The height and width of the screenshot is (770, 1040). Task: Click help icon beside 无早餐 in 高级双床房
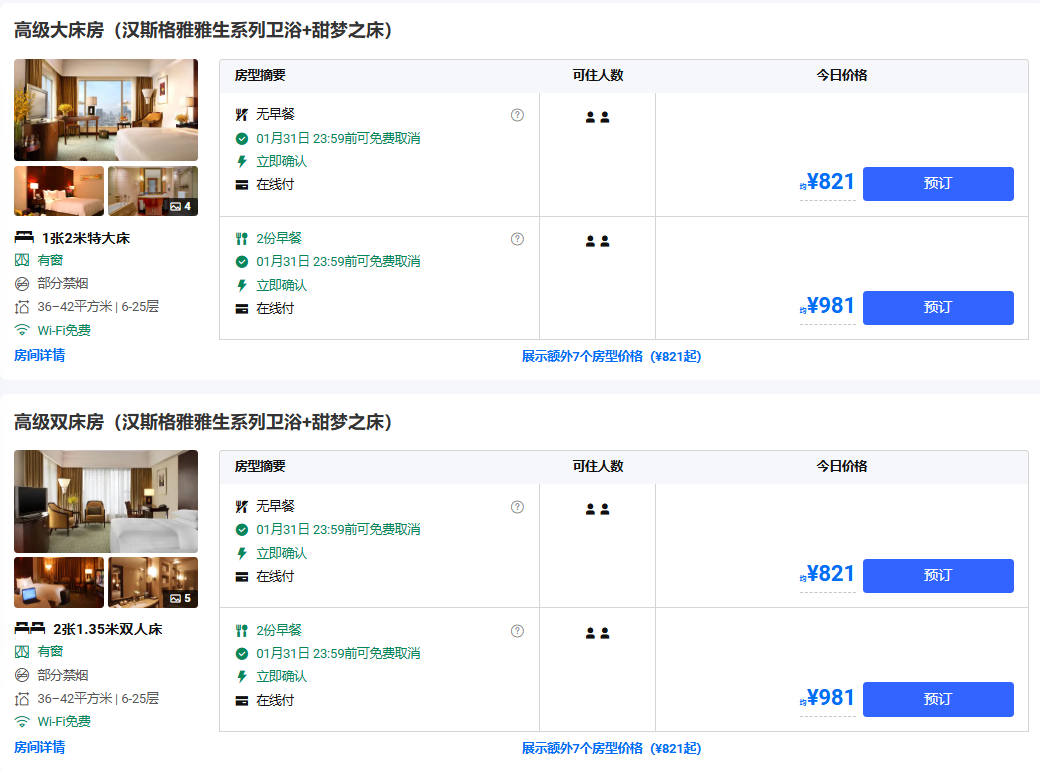517,507
